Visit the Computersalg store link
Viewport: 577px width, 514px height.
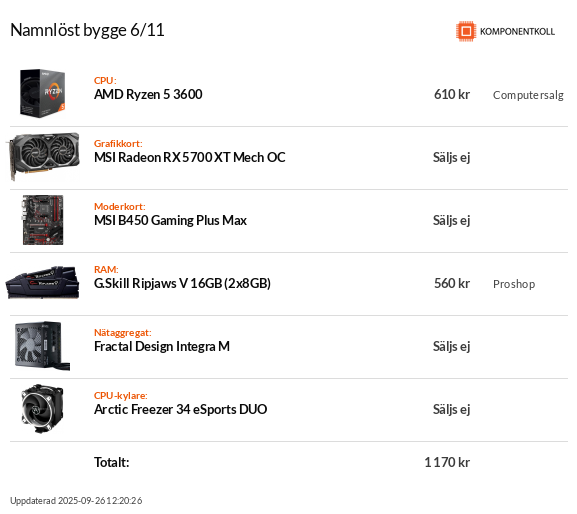coord(528,95)
